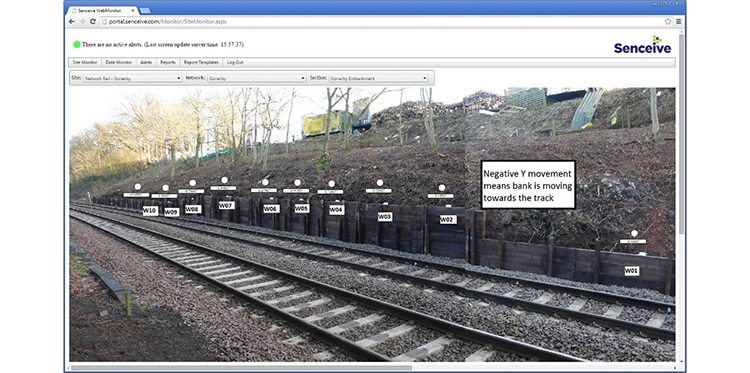Click the browser reload icon
This screenshot has height=373, width=750.
[93, 22]
